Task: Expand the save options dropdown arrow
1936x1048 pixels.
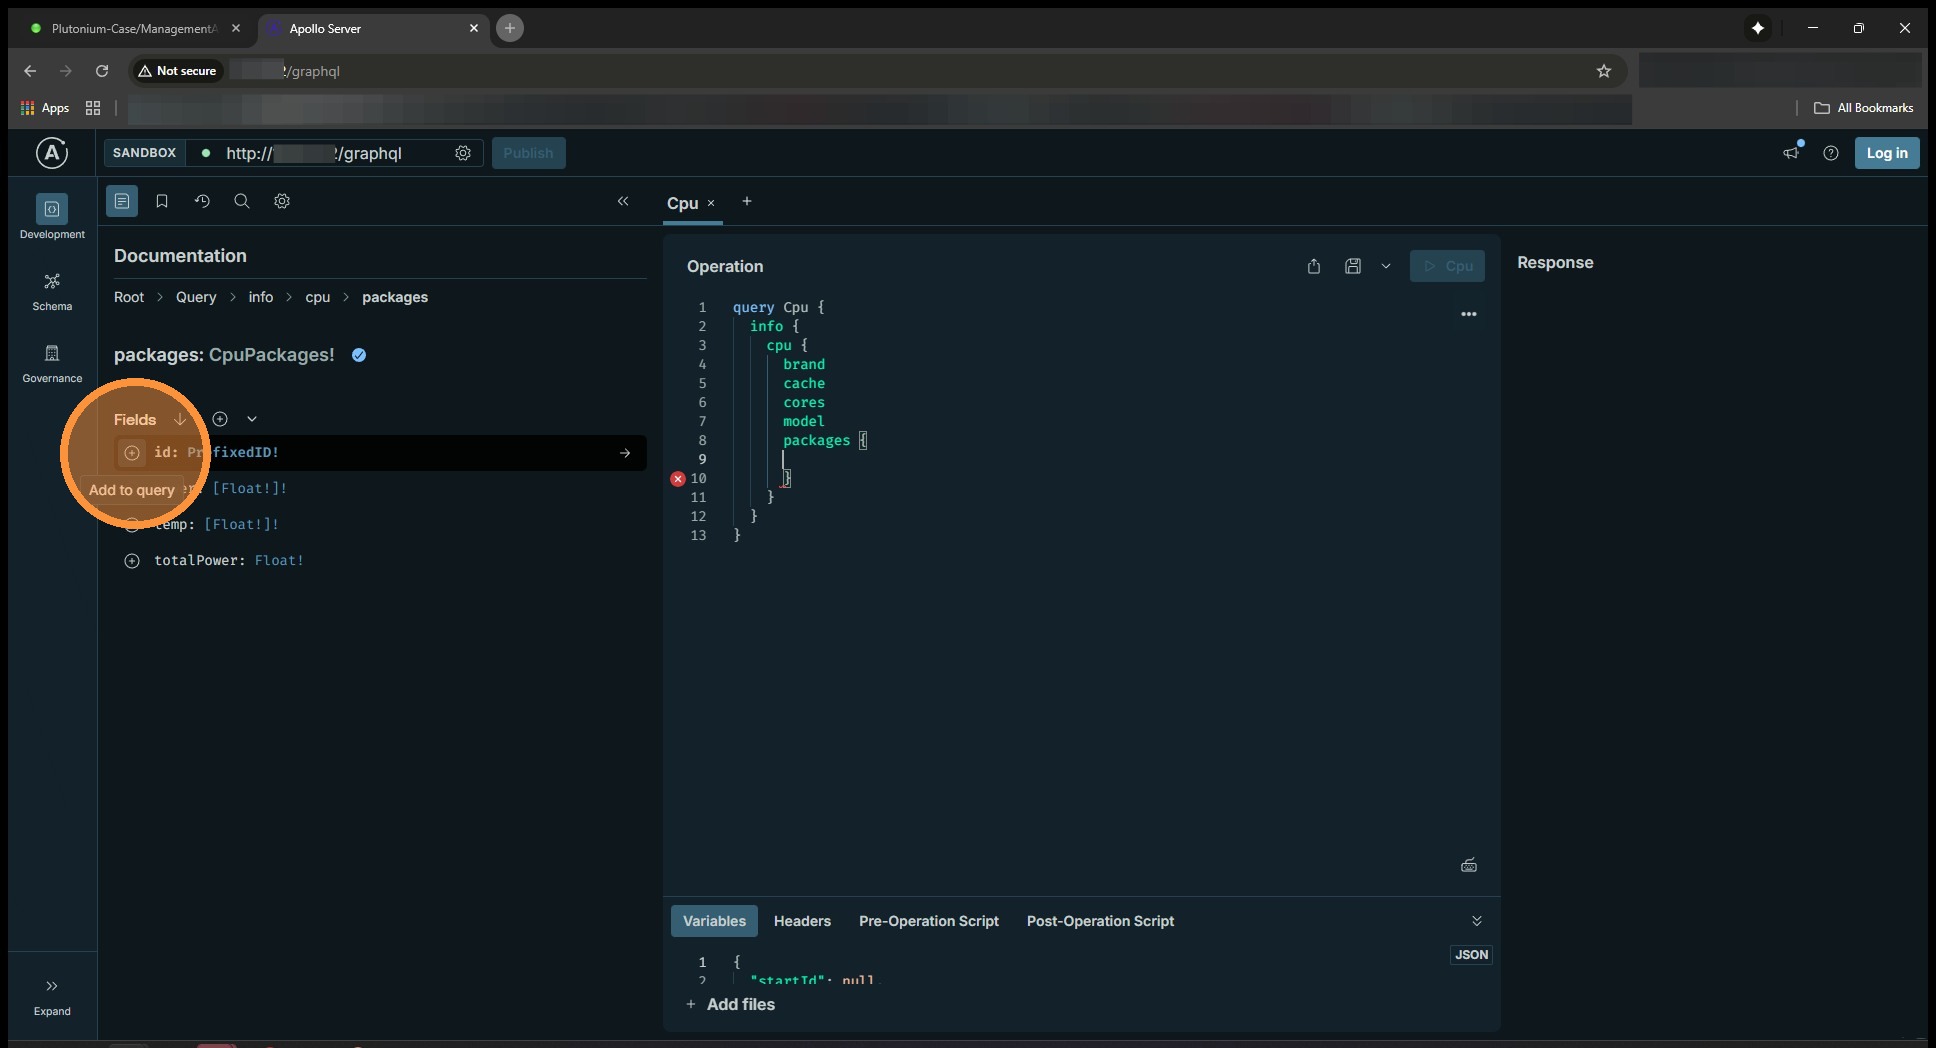Action: pyautogui.click(x=1386, y=266)
